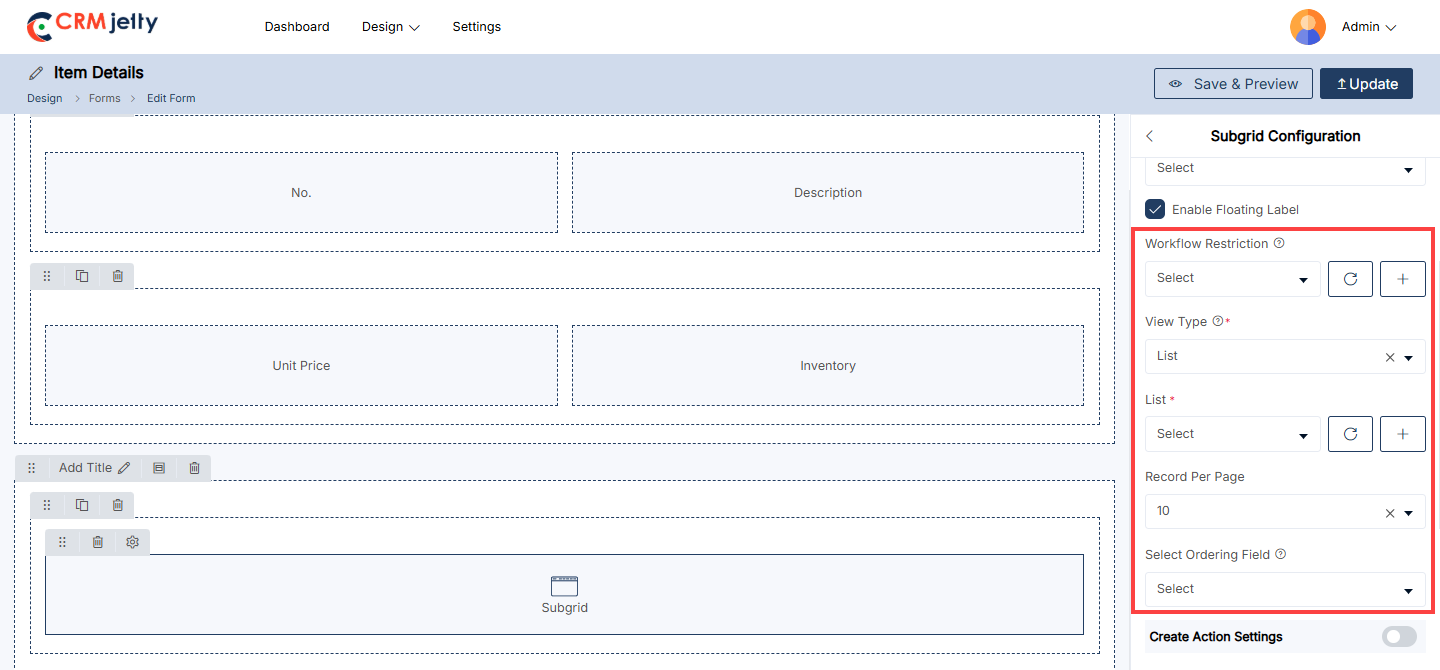Delete the Subgrid field using its trash icon

pos(97,542)
